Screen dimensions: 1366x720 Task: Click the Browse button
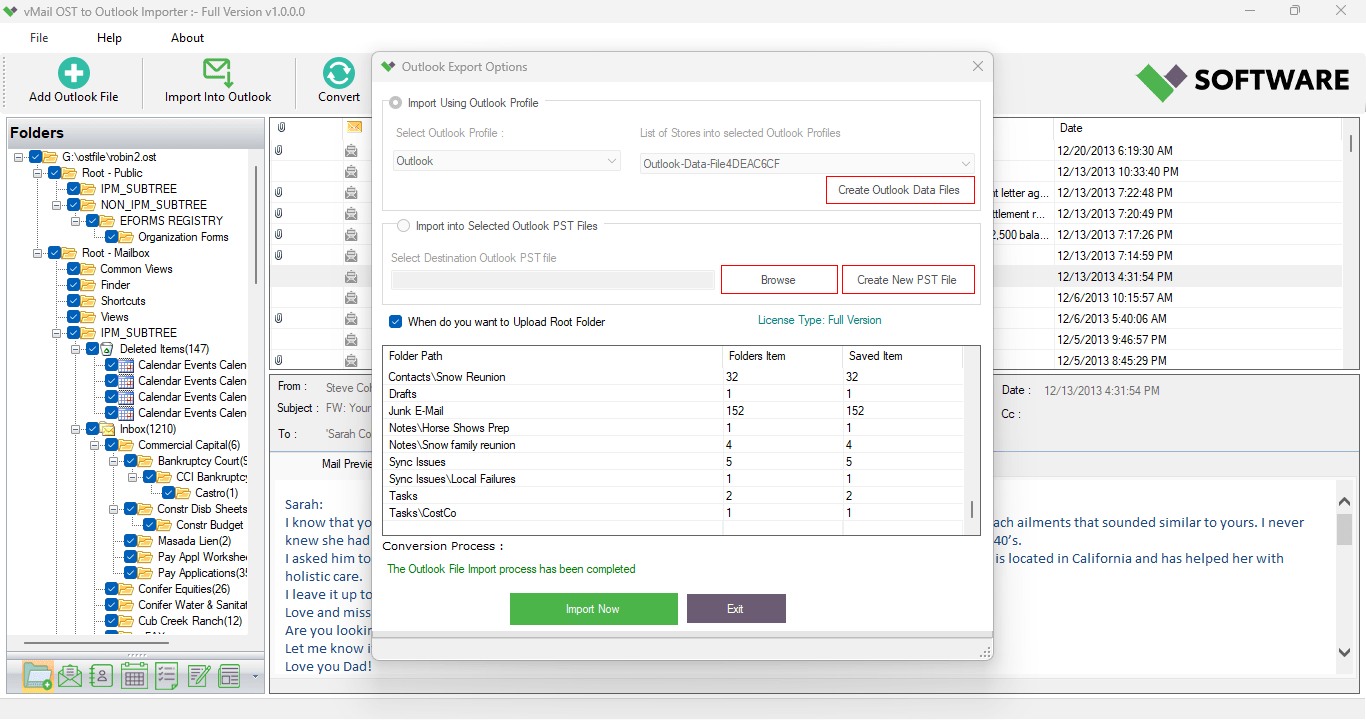click(x=779, y=280)
